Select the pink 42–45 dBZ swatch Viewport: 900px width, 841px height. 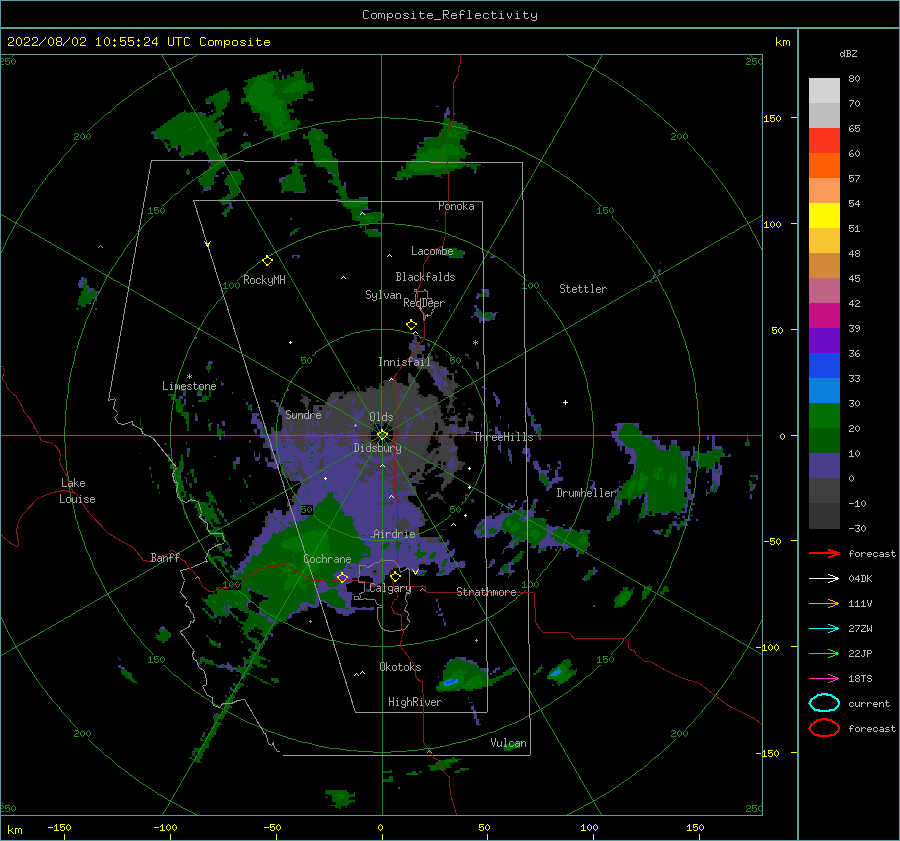[x=824, y=290]
